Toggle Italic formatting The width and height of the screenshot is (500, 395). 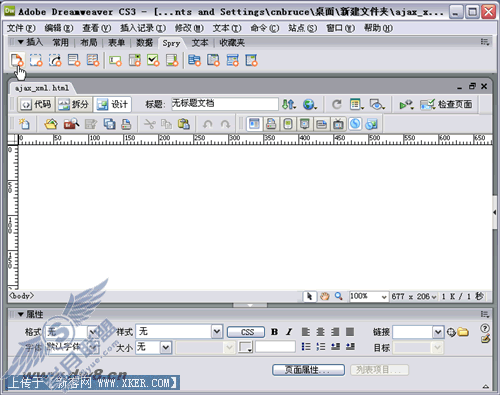[x=289, y=332]
